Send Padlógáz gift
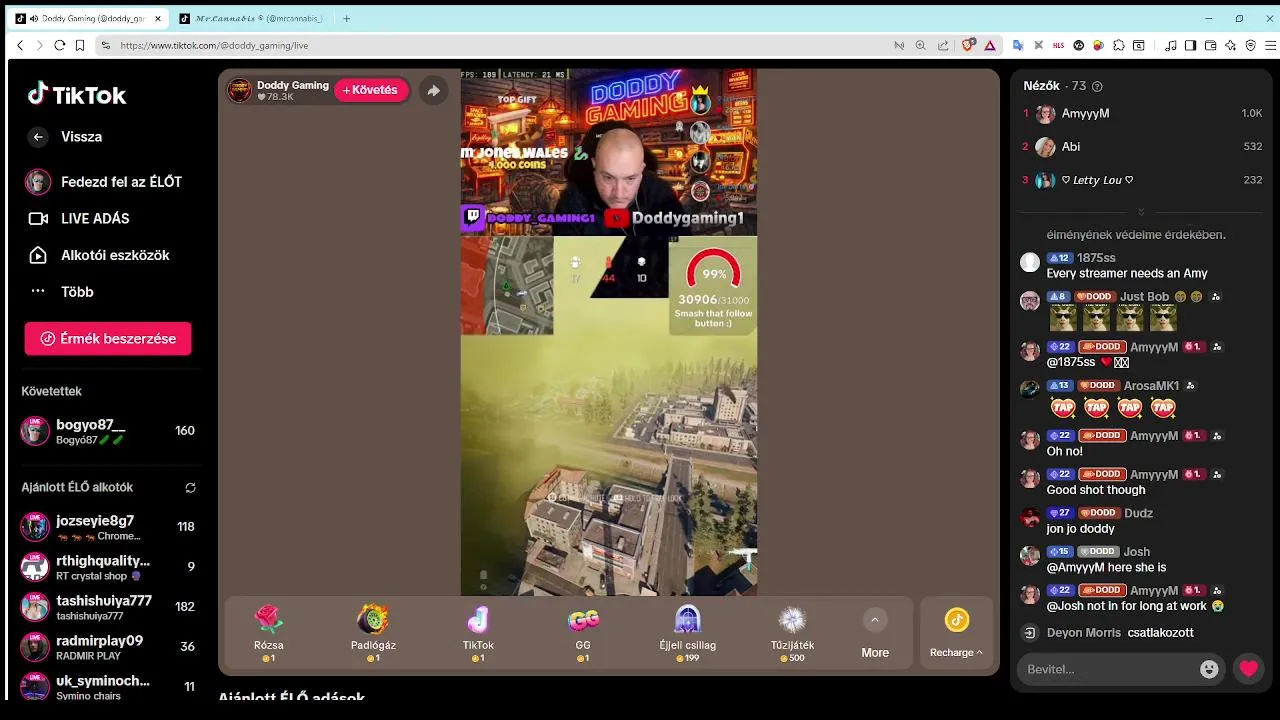The width and height of the screenshot is (1280, 720). coord(373,633)
